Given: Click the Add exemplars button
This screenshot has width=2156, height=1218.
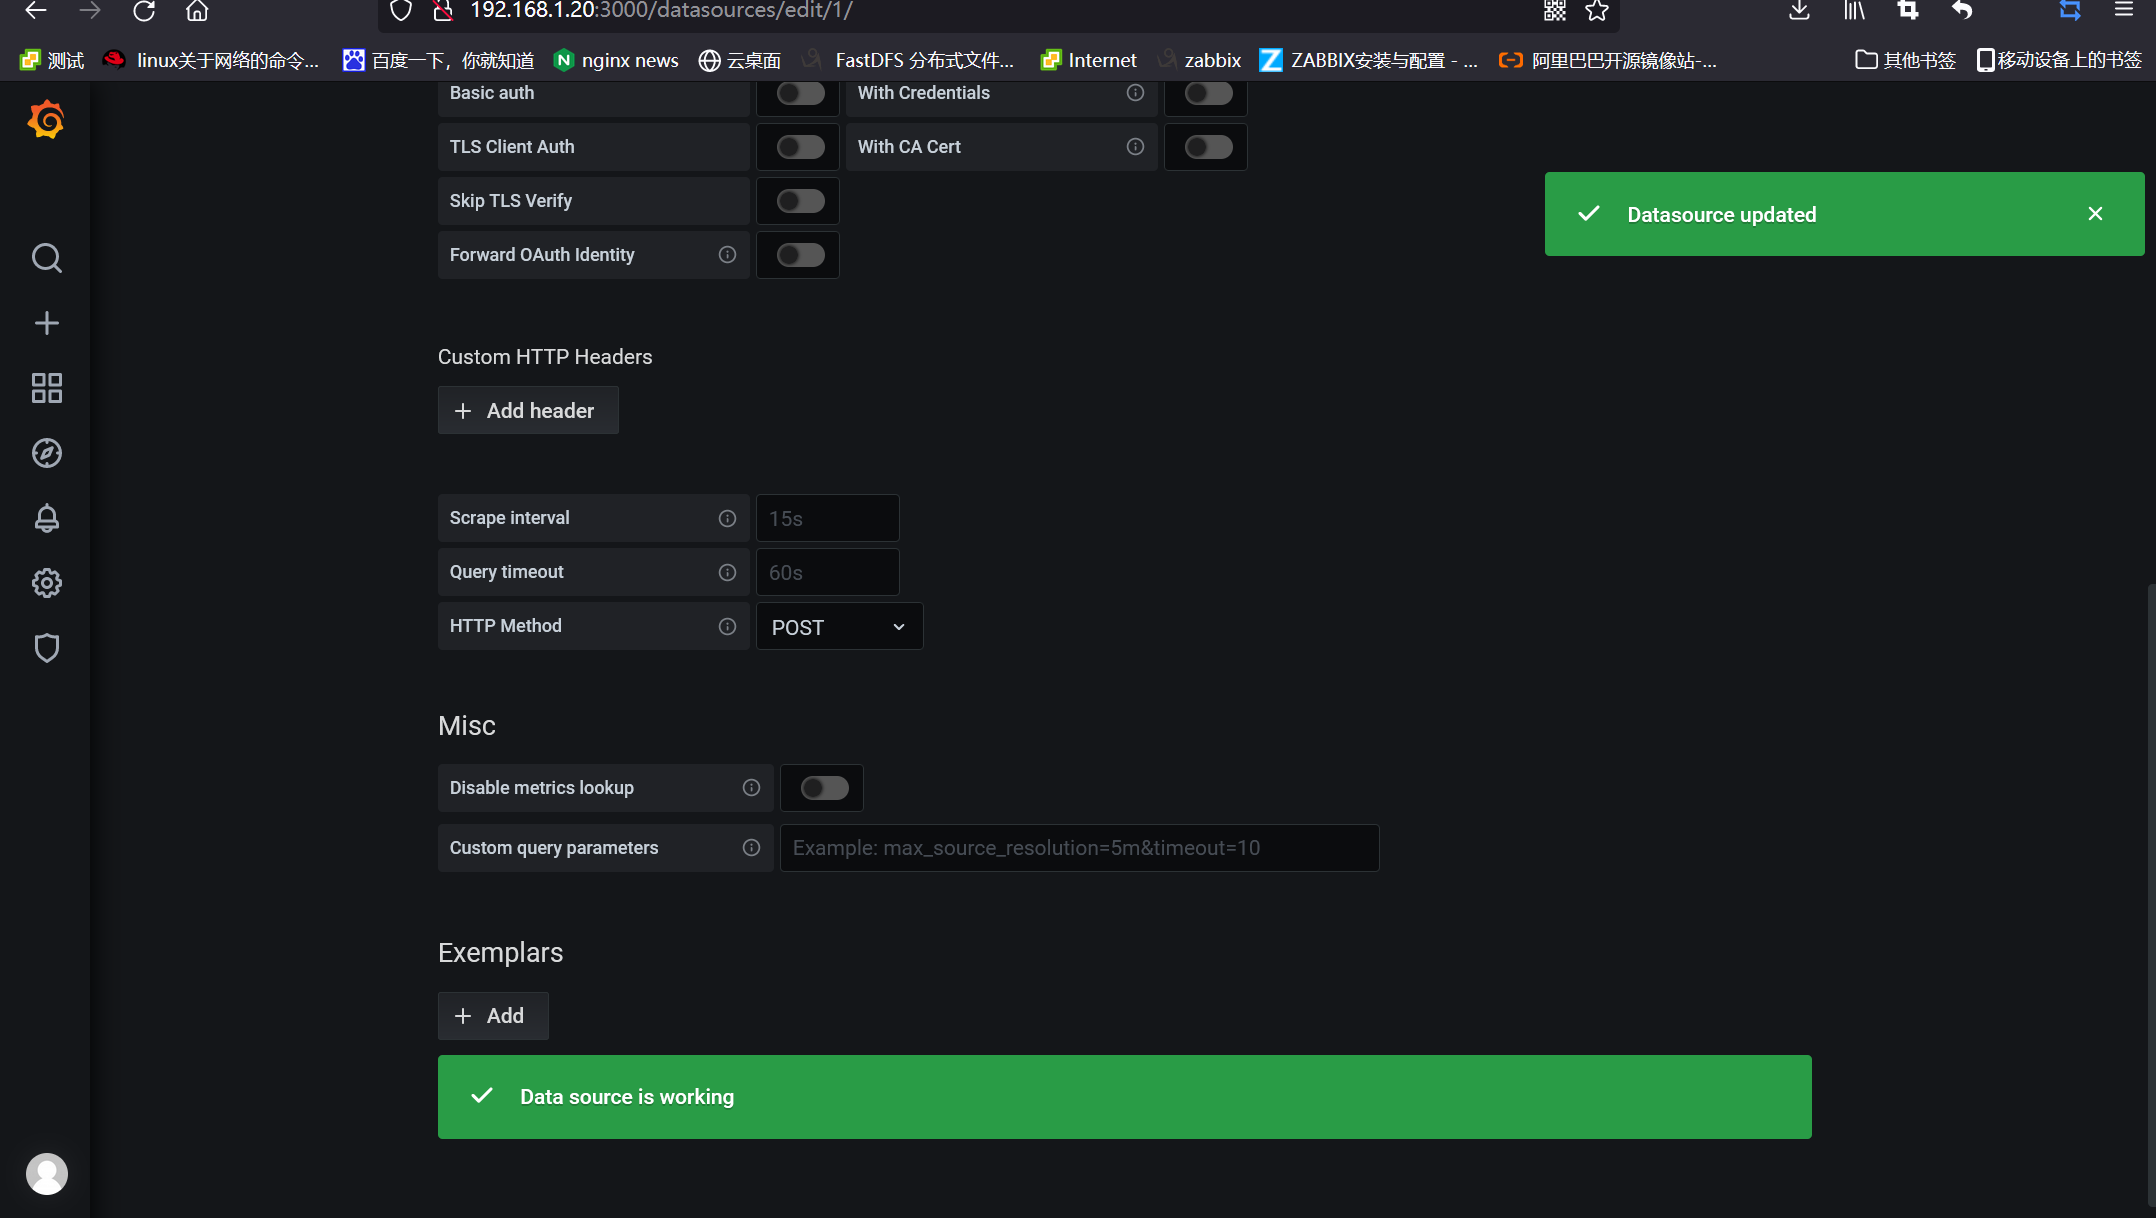Looking at the screenshot, I should click(492, 1016).
